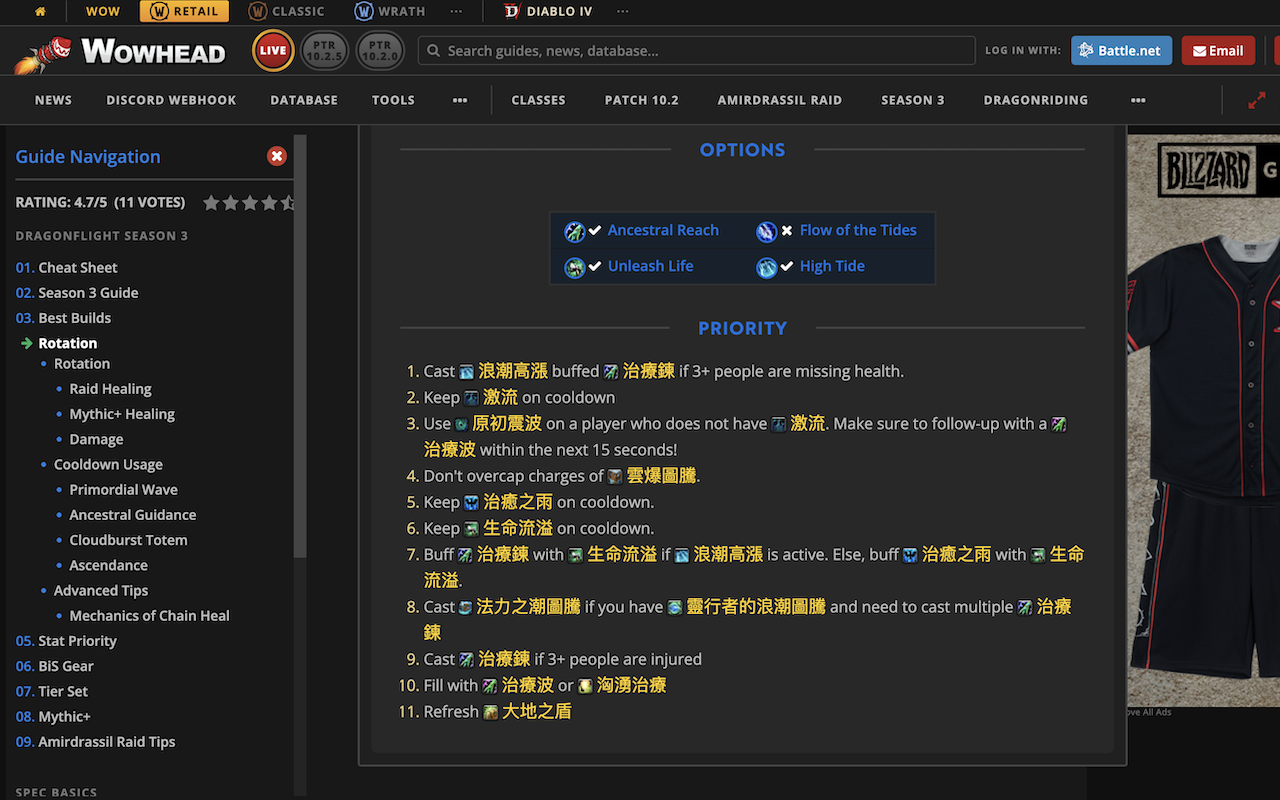Open the DATABASE menu

click(x=304, y=100)
